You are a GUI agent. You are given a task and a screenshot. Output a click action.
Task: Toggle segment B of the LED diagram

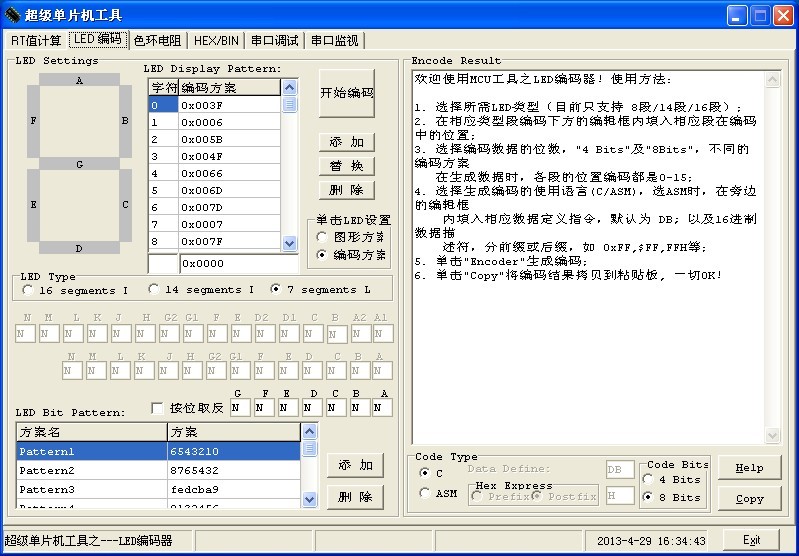tap(125, 121)
